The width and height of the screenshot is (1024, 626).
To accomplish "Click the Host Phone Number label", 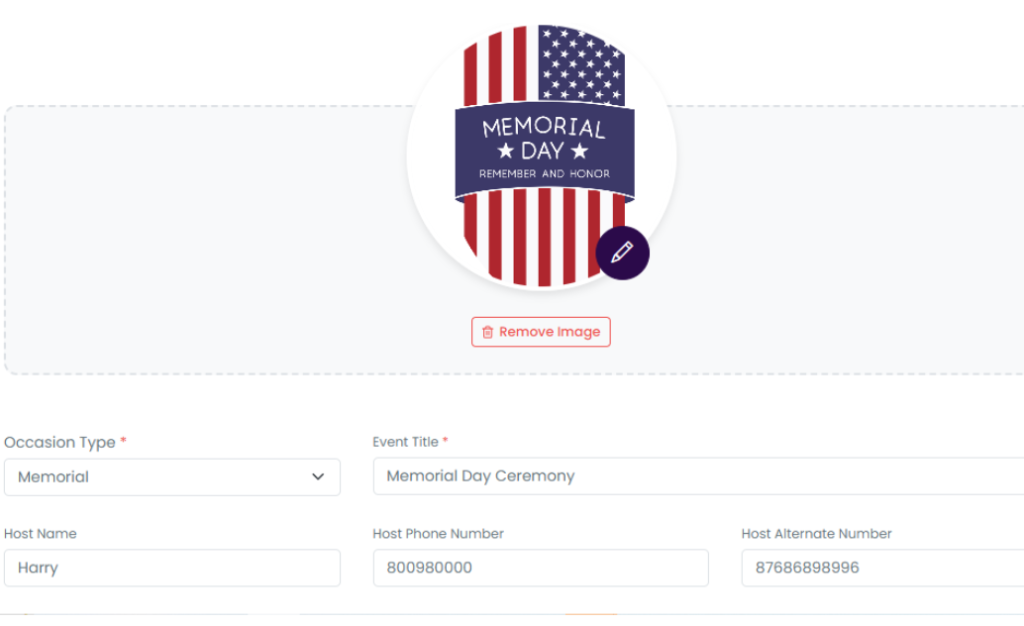I will pyautogui.click(x=438, y=534).
